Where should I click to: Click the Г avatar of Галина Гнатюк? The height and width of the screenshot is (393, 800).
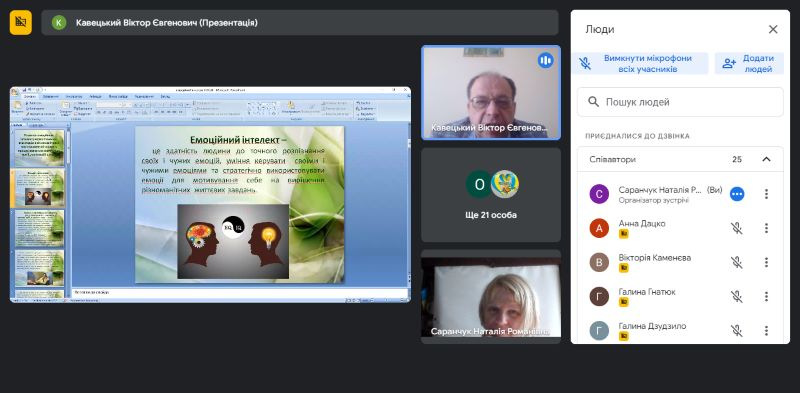[599, 297]
